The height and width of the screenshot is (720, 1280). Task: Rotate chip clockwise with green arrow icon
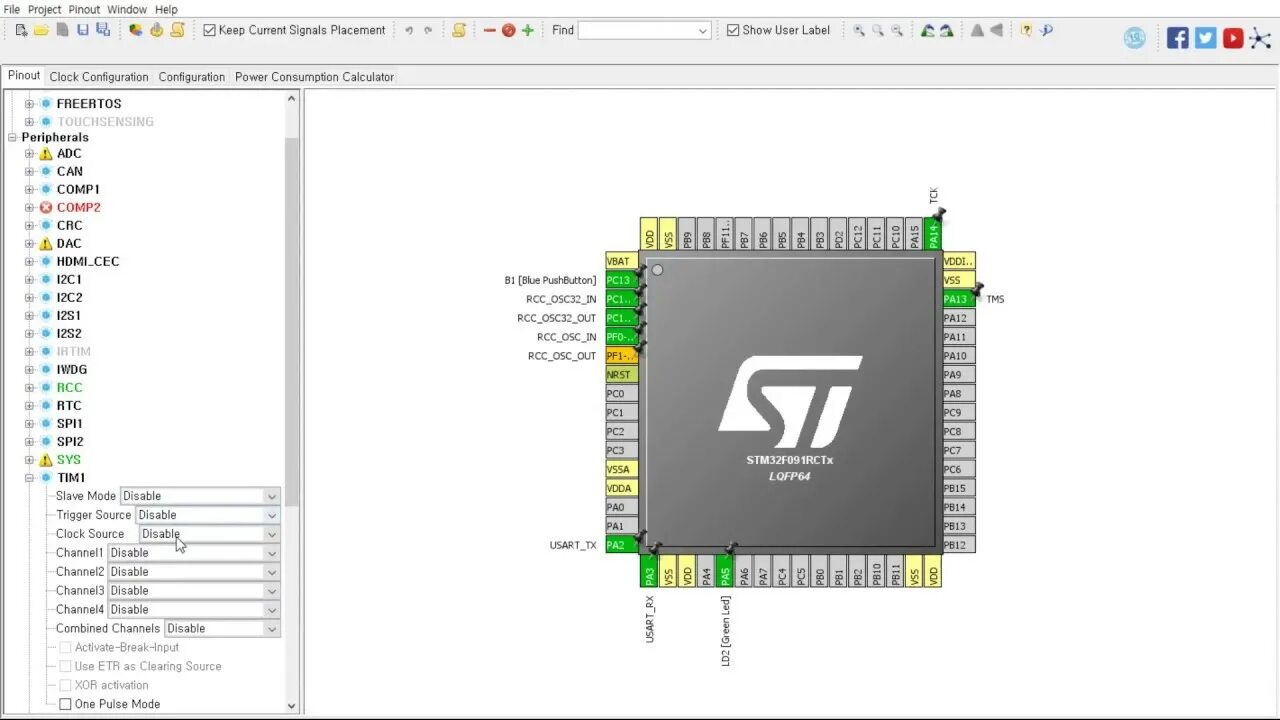point(928,30)
